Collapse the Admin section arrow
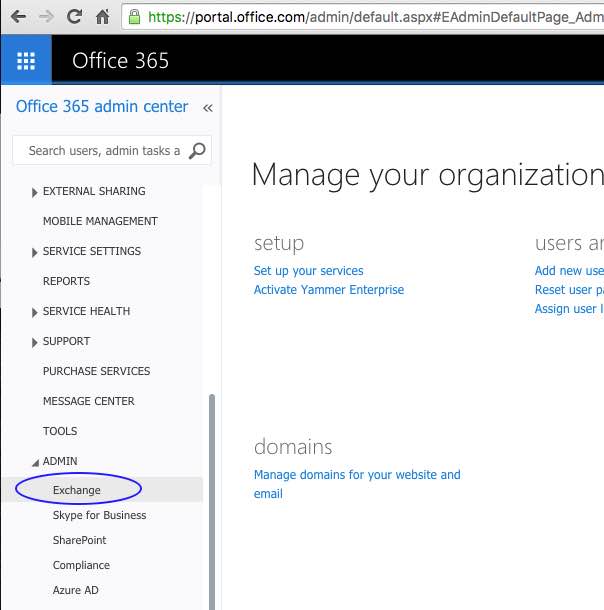 pos(35,462)
